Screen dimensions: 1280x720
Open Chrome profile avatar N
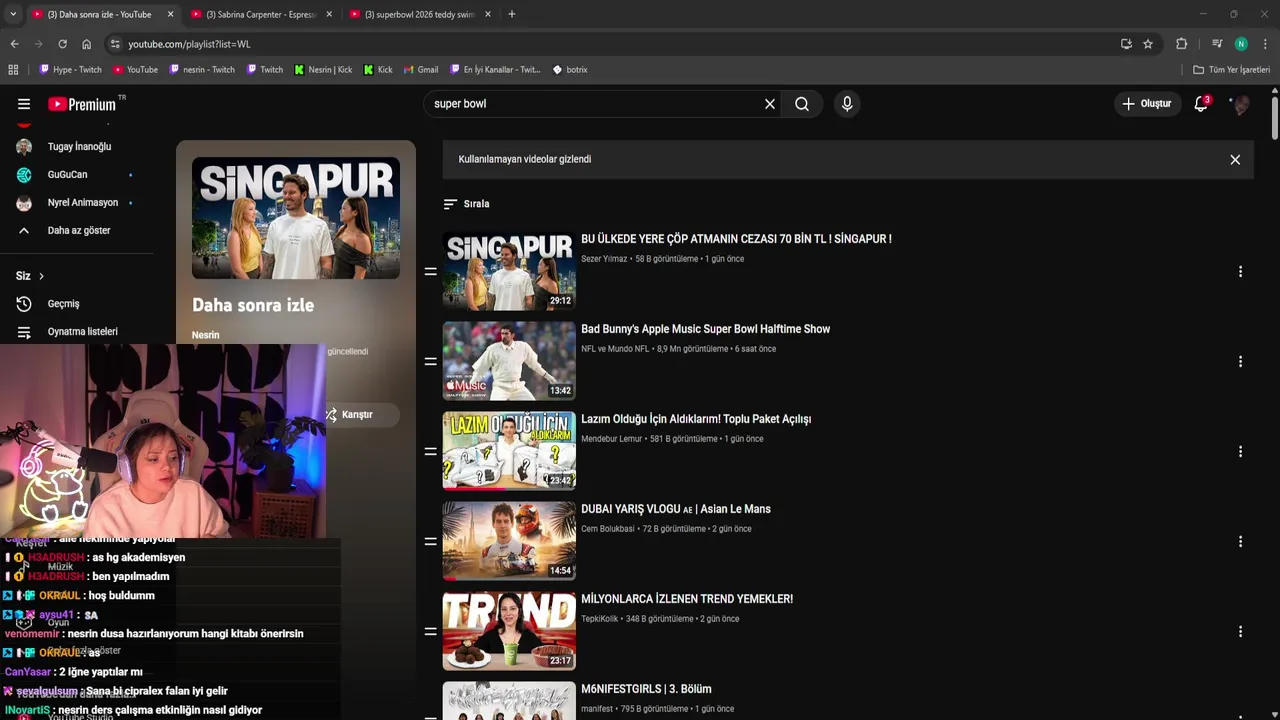[x=1241, y=44]
